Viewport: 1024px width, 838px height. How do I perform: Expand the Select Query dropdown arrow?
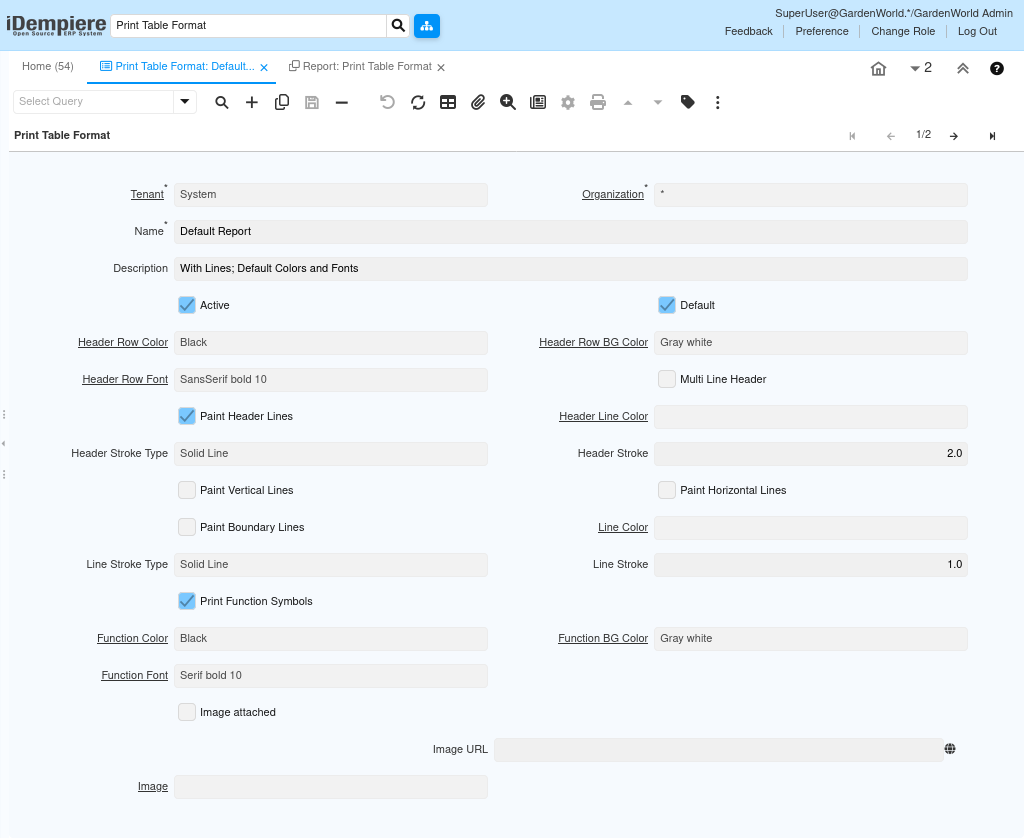coord(185,102)
